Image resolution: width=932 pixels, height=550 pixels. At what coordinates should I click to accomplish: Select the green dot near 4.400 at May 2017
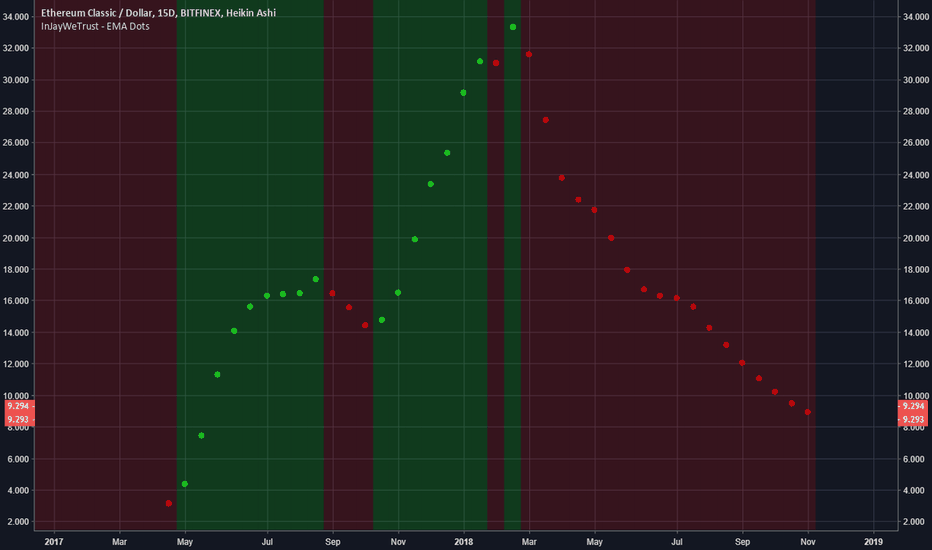click(x=185, y=484)
